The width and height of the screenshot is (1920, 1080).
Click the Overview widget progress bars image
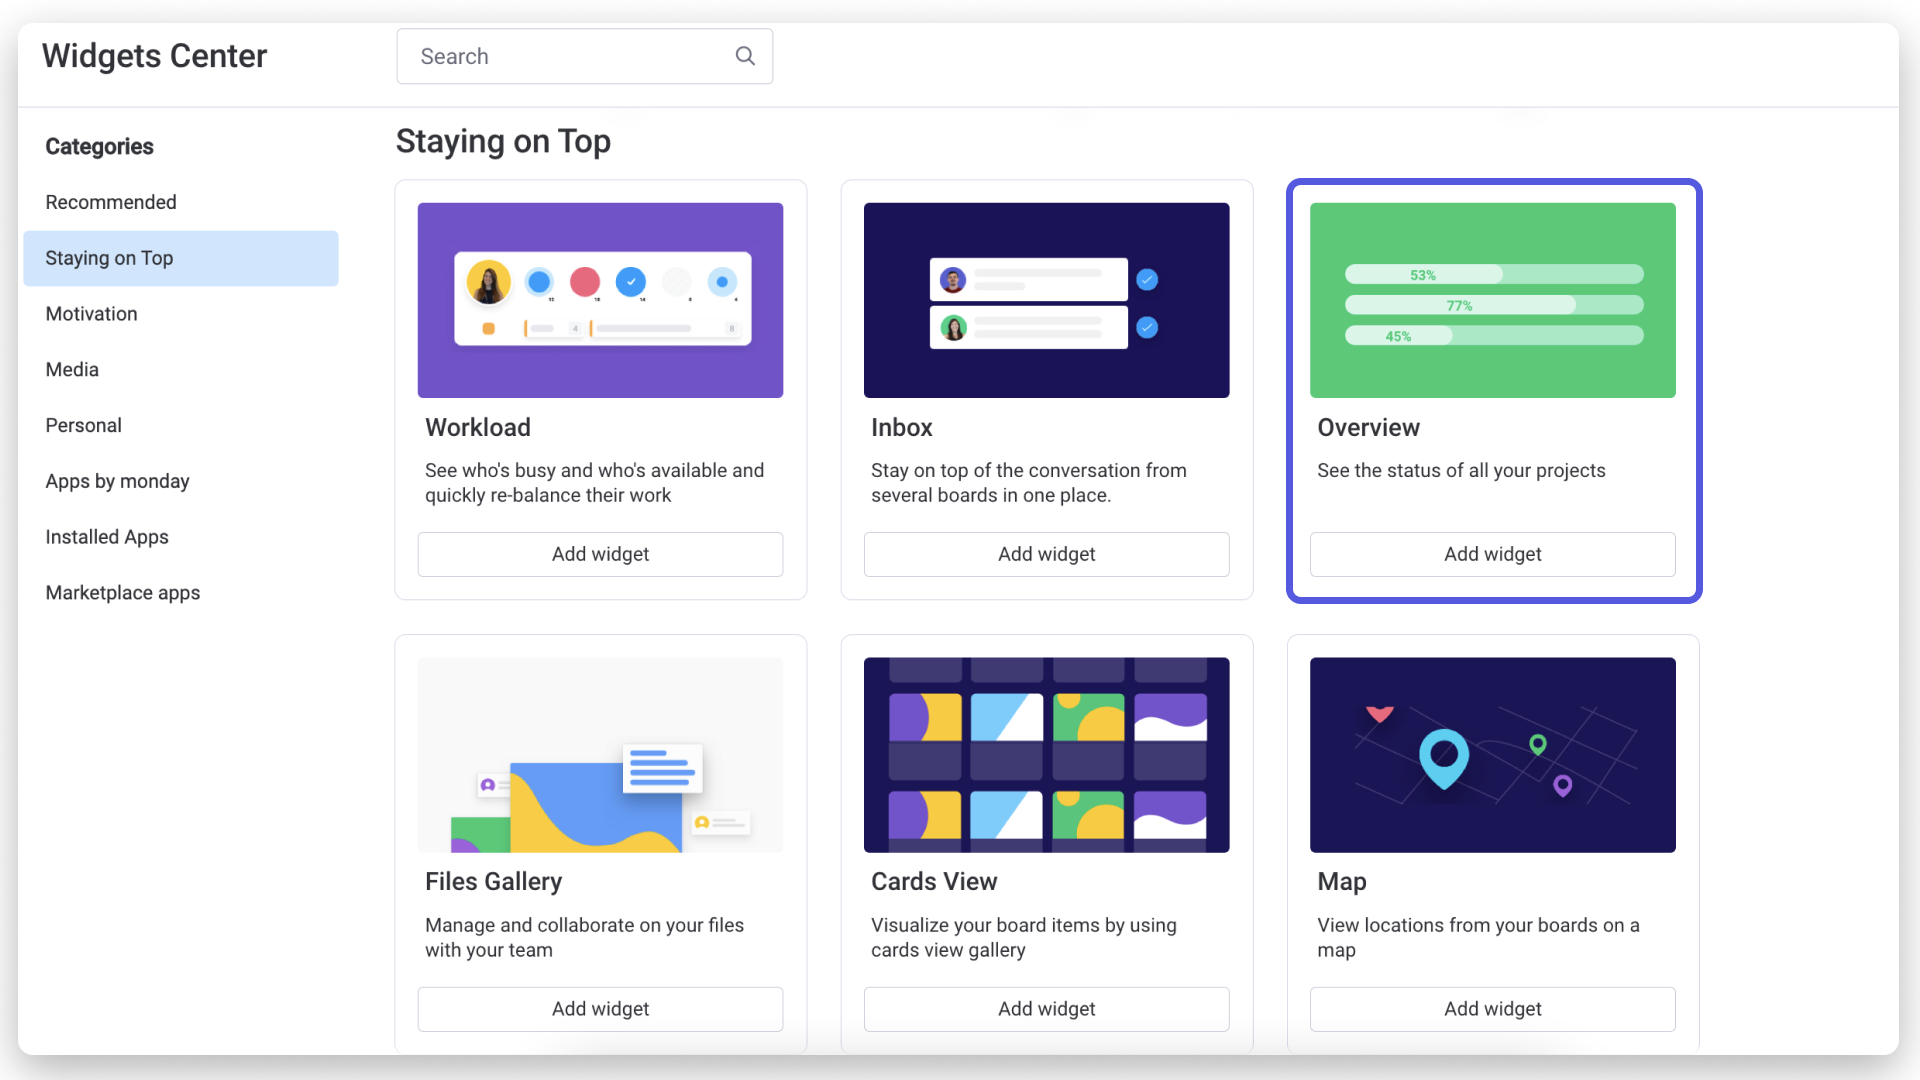click(x=1492, y=300)
